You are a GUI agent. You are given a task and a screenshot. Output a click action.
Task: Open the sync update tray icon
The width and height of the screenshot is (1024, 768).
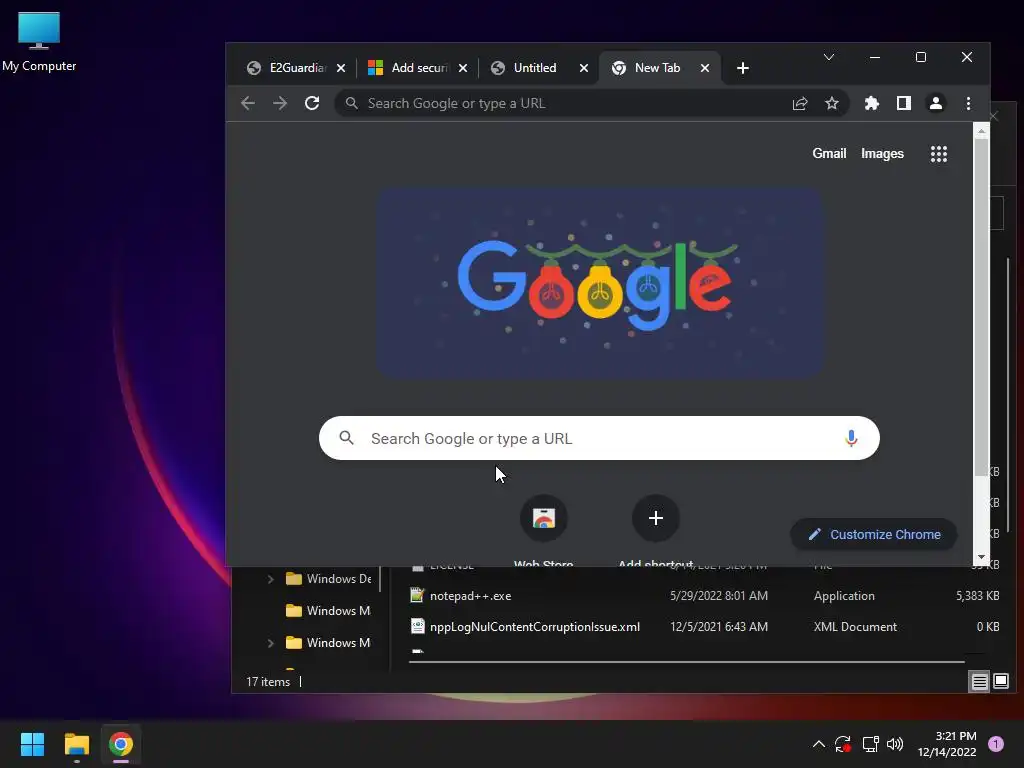(x=842, y=744)
